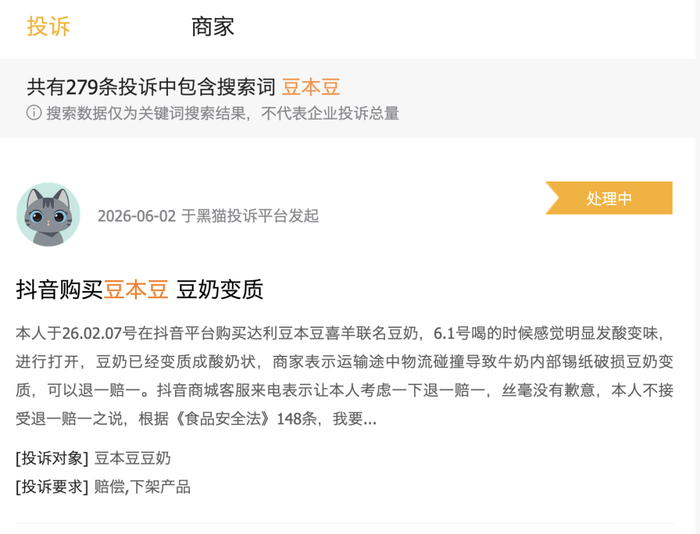
Task: Click 于黑猫投诉平台发起 source text
Action: (x=250, y=216)
